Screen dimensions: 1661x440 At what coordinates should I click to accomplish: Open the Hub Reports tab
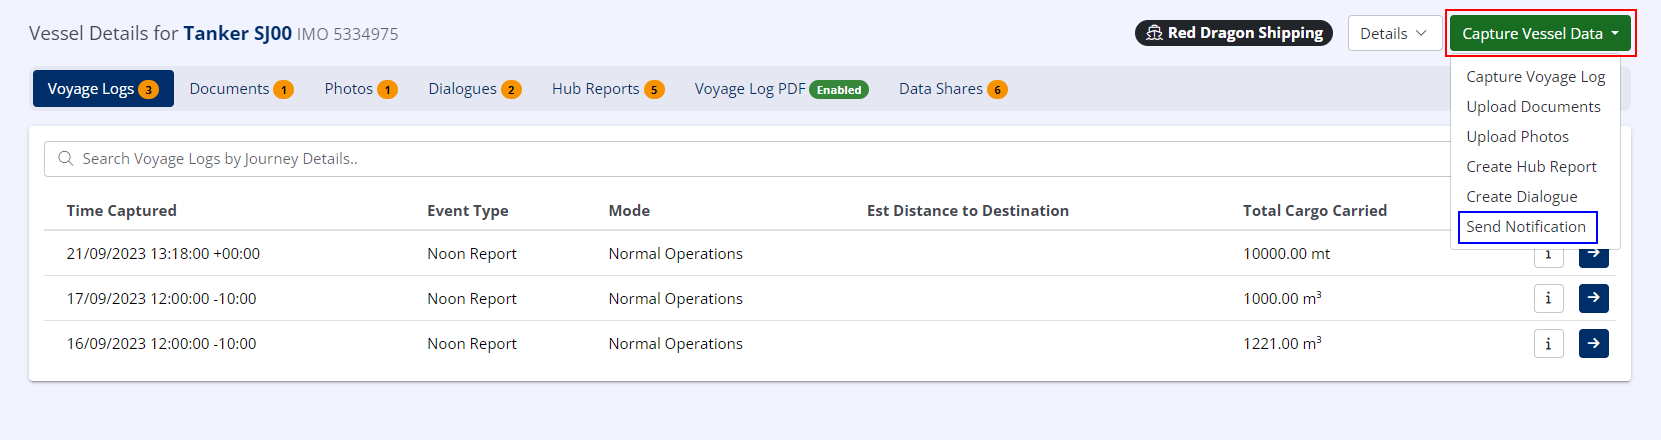point(607,89)
